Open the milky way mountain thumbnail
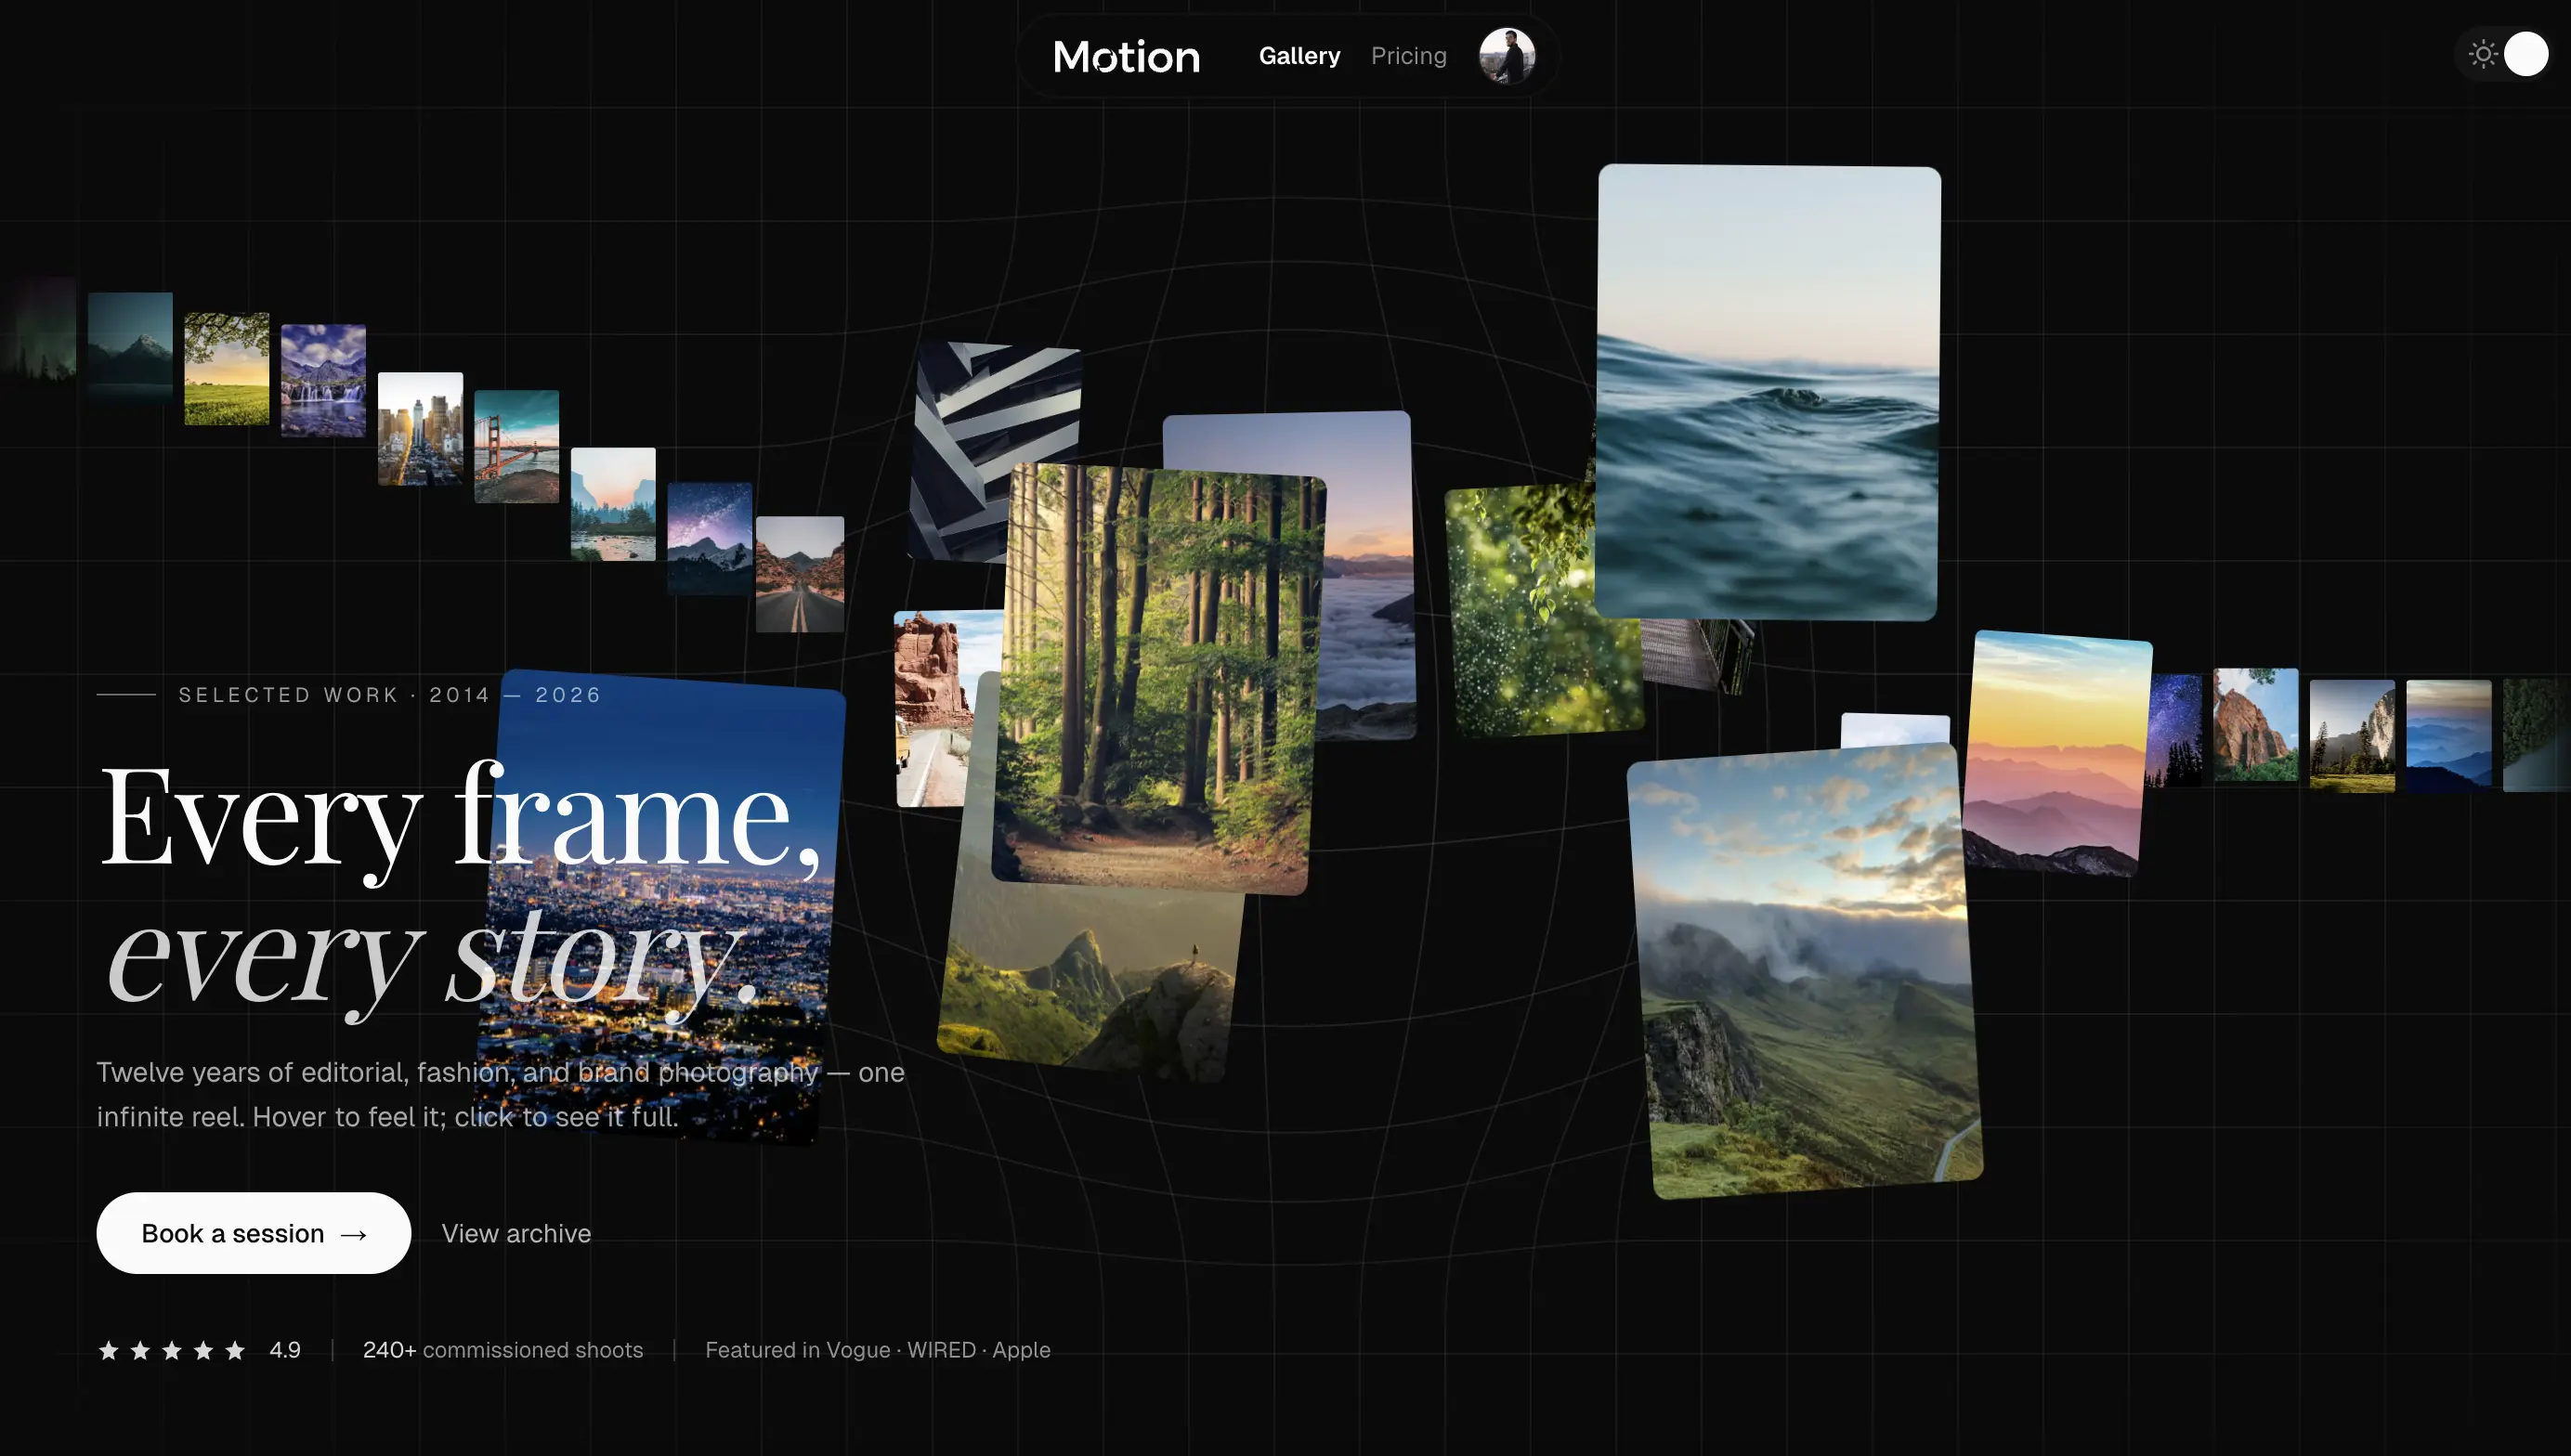 (x=709, y=538)
